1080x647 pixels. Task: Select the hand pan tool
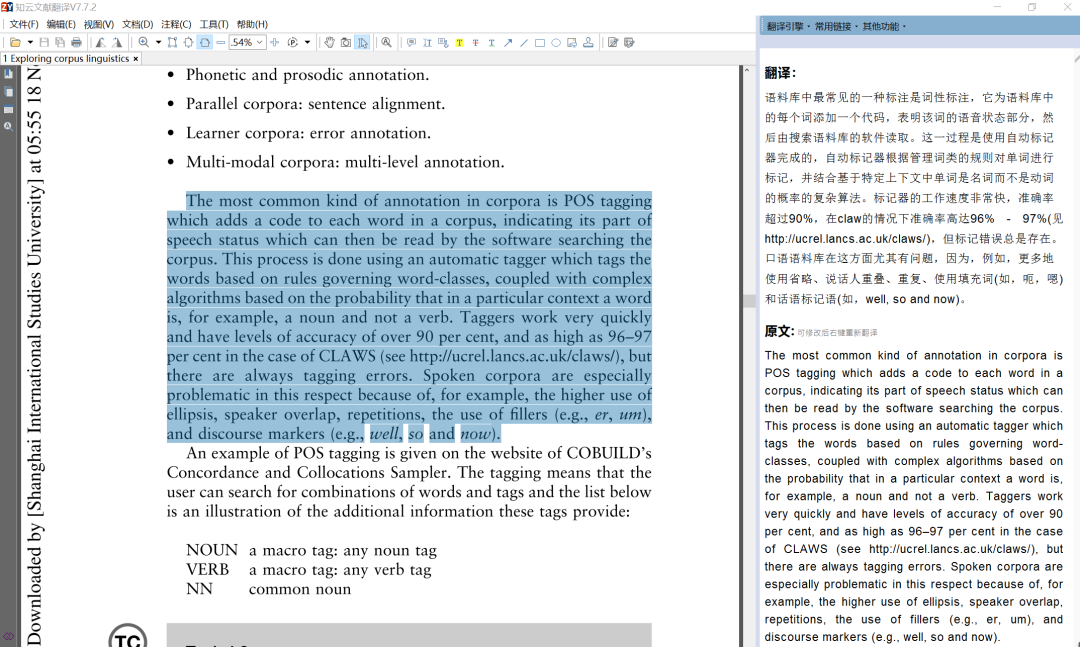point(329,43)
